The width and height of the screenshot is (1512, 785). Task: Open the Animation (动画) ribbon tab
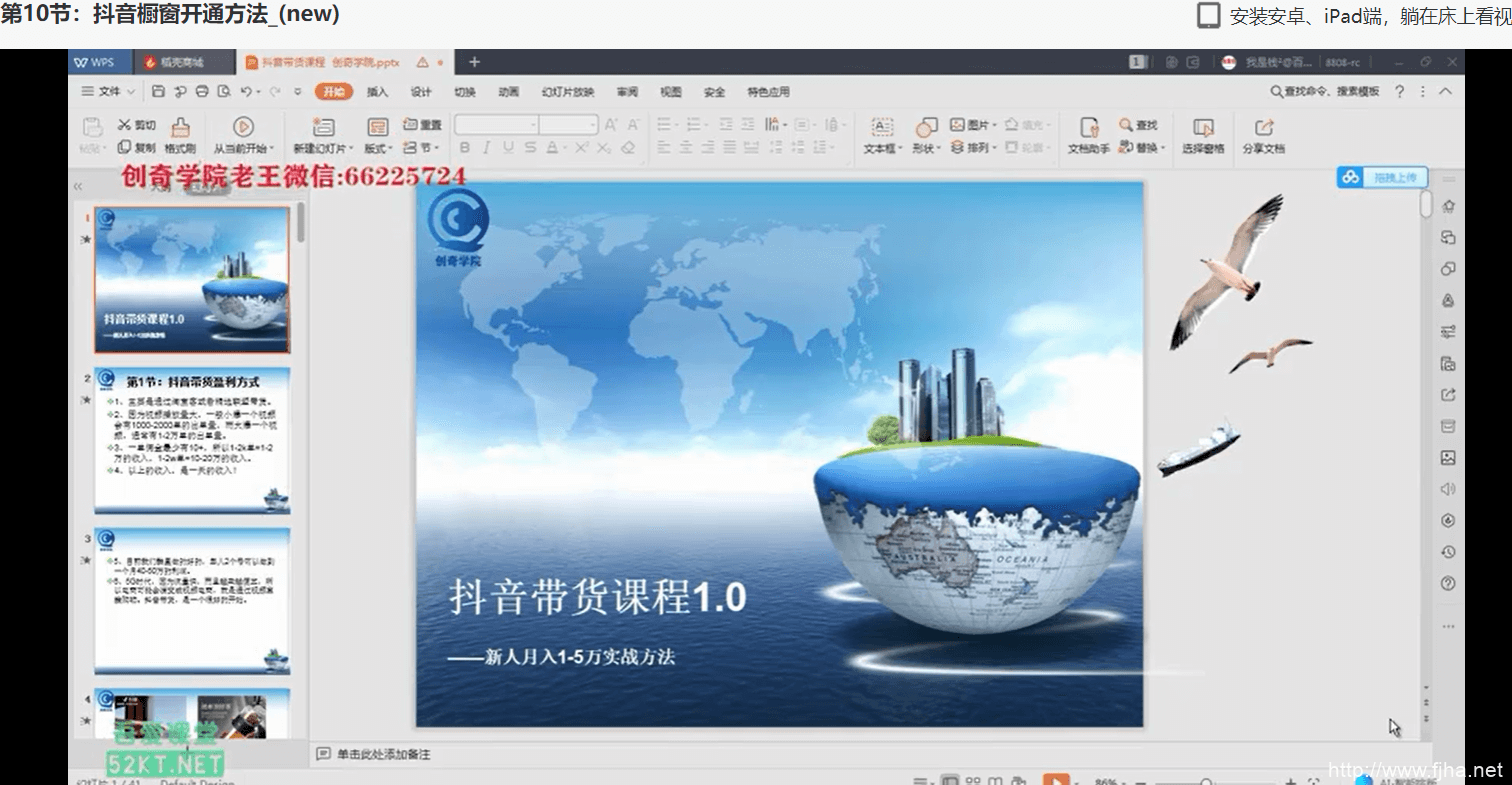click(508, 91)
